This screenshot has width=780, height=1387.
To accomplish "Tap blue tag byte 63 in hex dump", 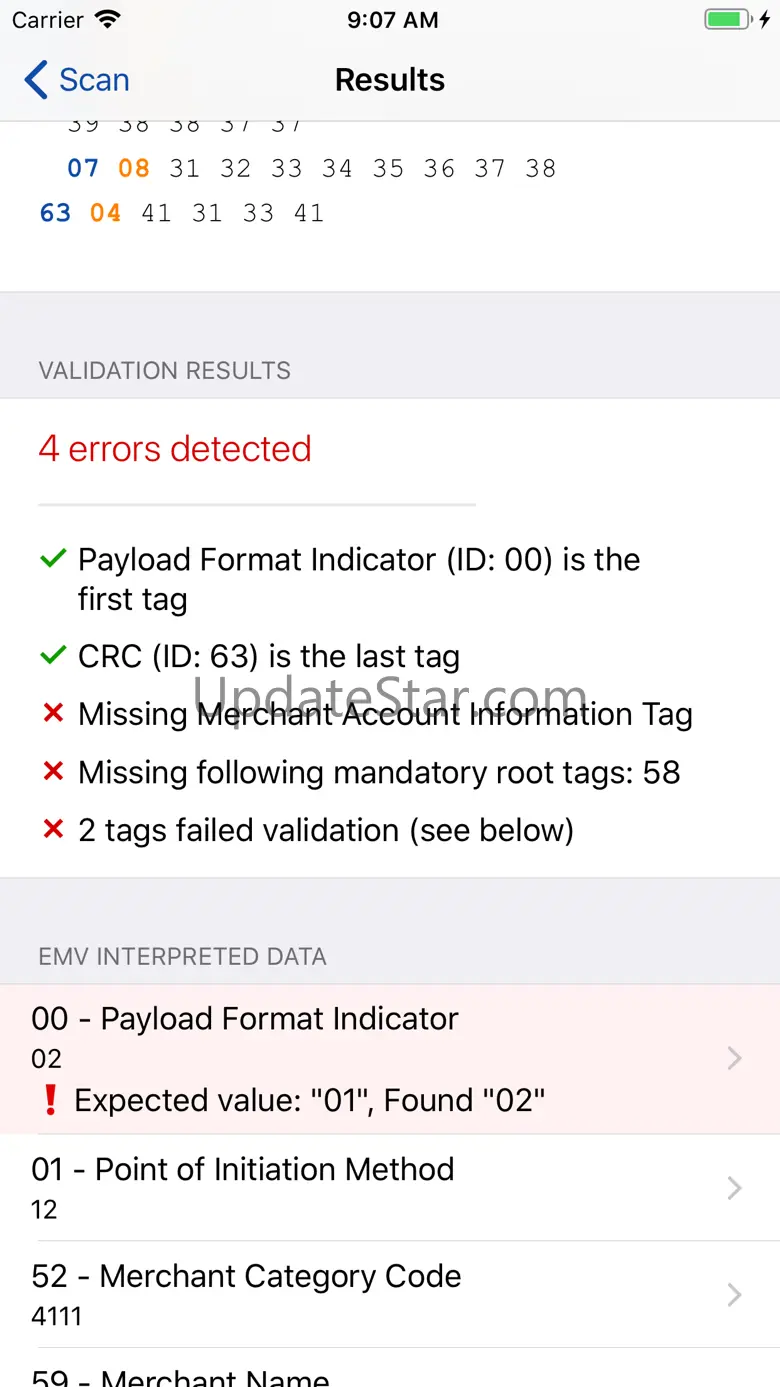I will [56, 213].
